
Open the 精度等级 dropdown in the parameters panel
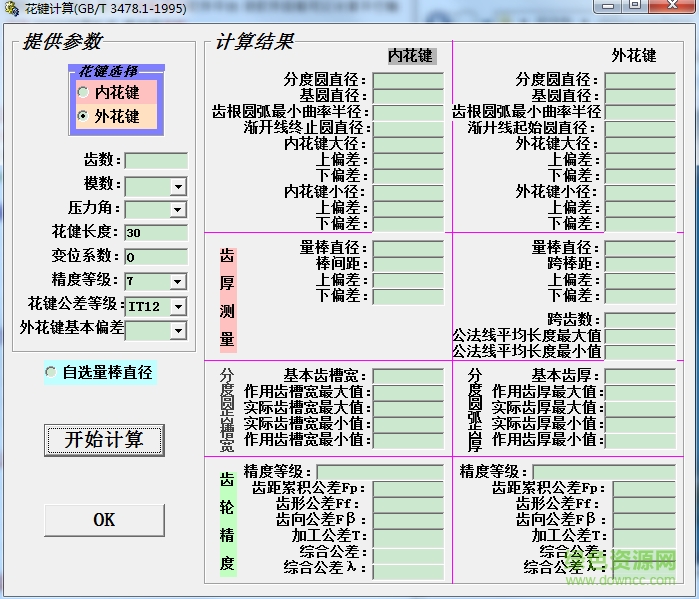point(178,282)
